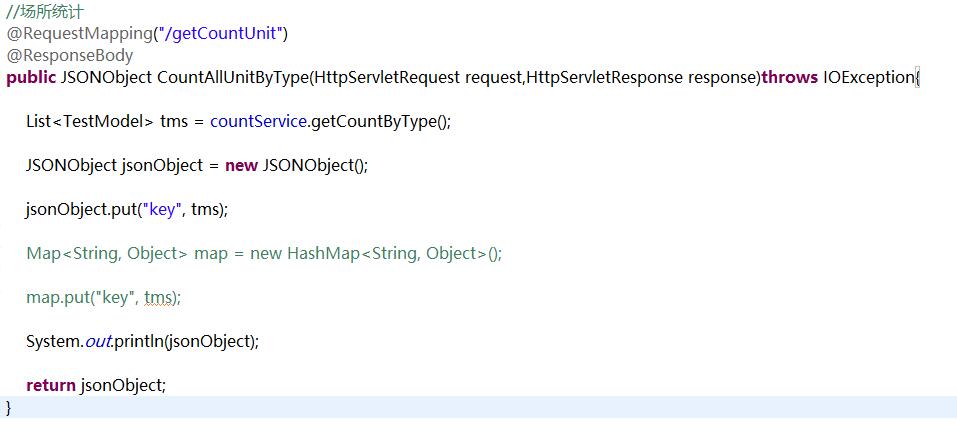Click the CountAllUnitByType method name
This screenshot has height=431, width=957.
(233, 78)
